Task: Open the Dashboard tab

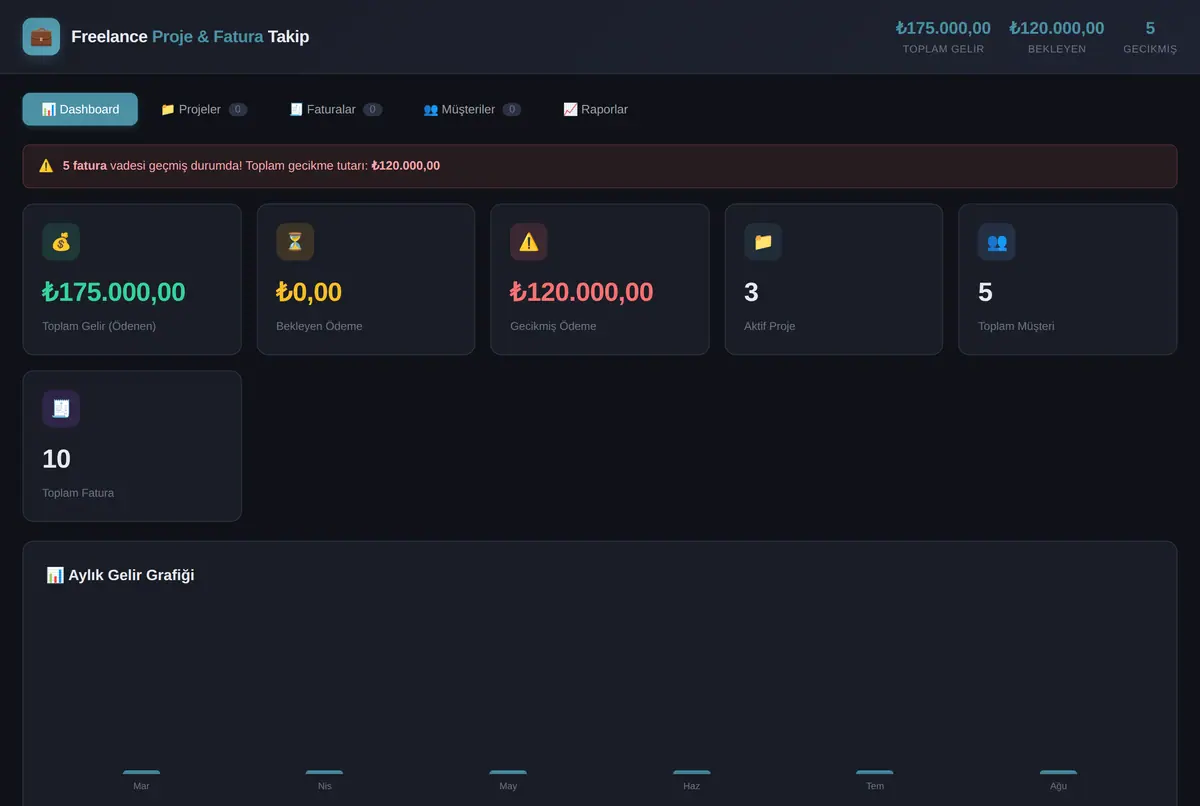Action: [x=80, y=109]
